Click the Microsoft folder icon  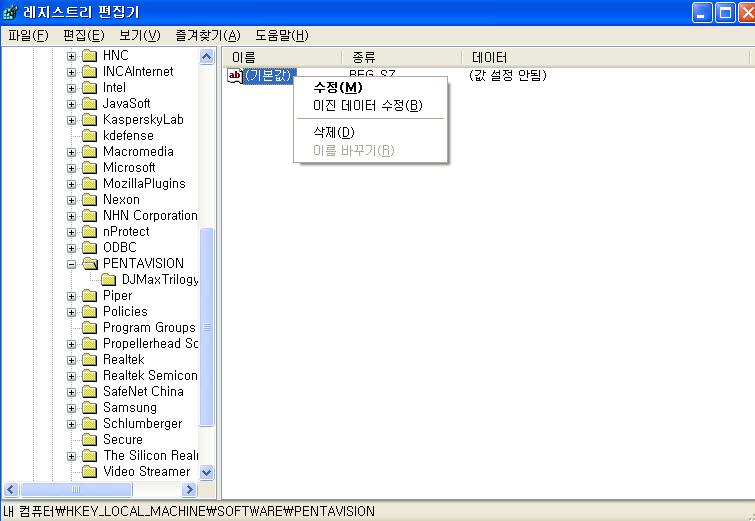pyautogui.click(x=90, y=168)
